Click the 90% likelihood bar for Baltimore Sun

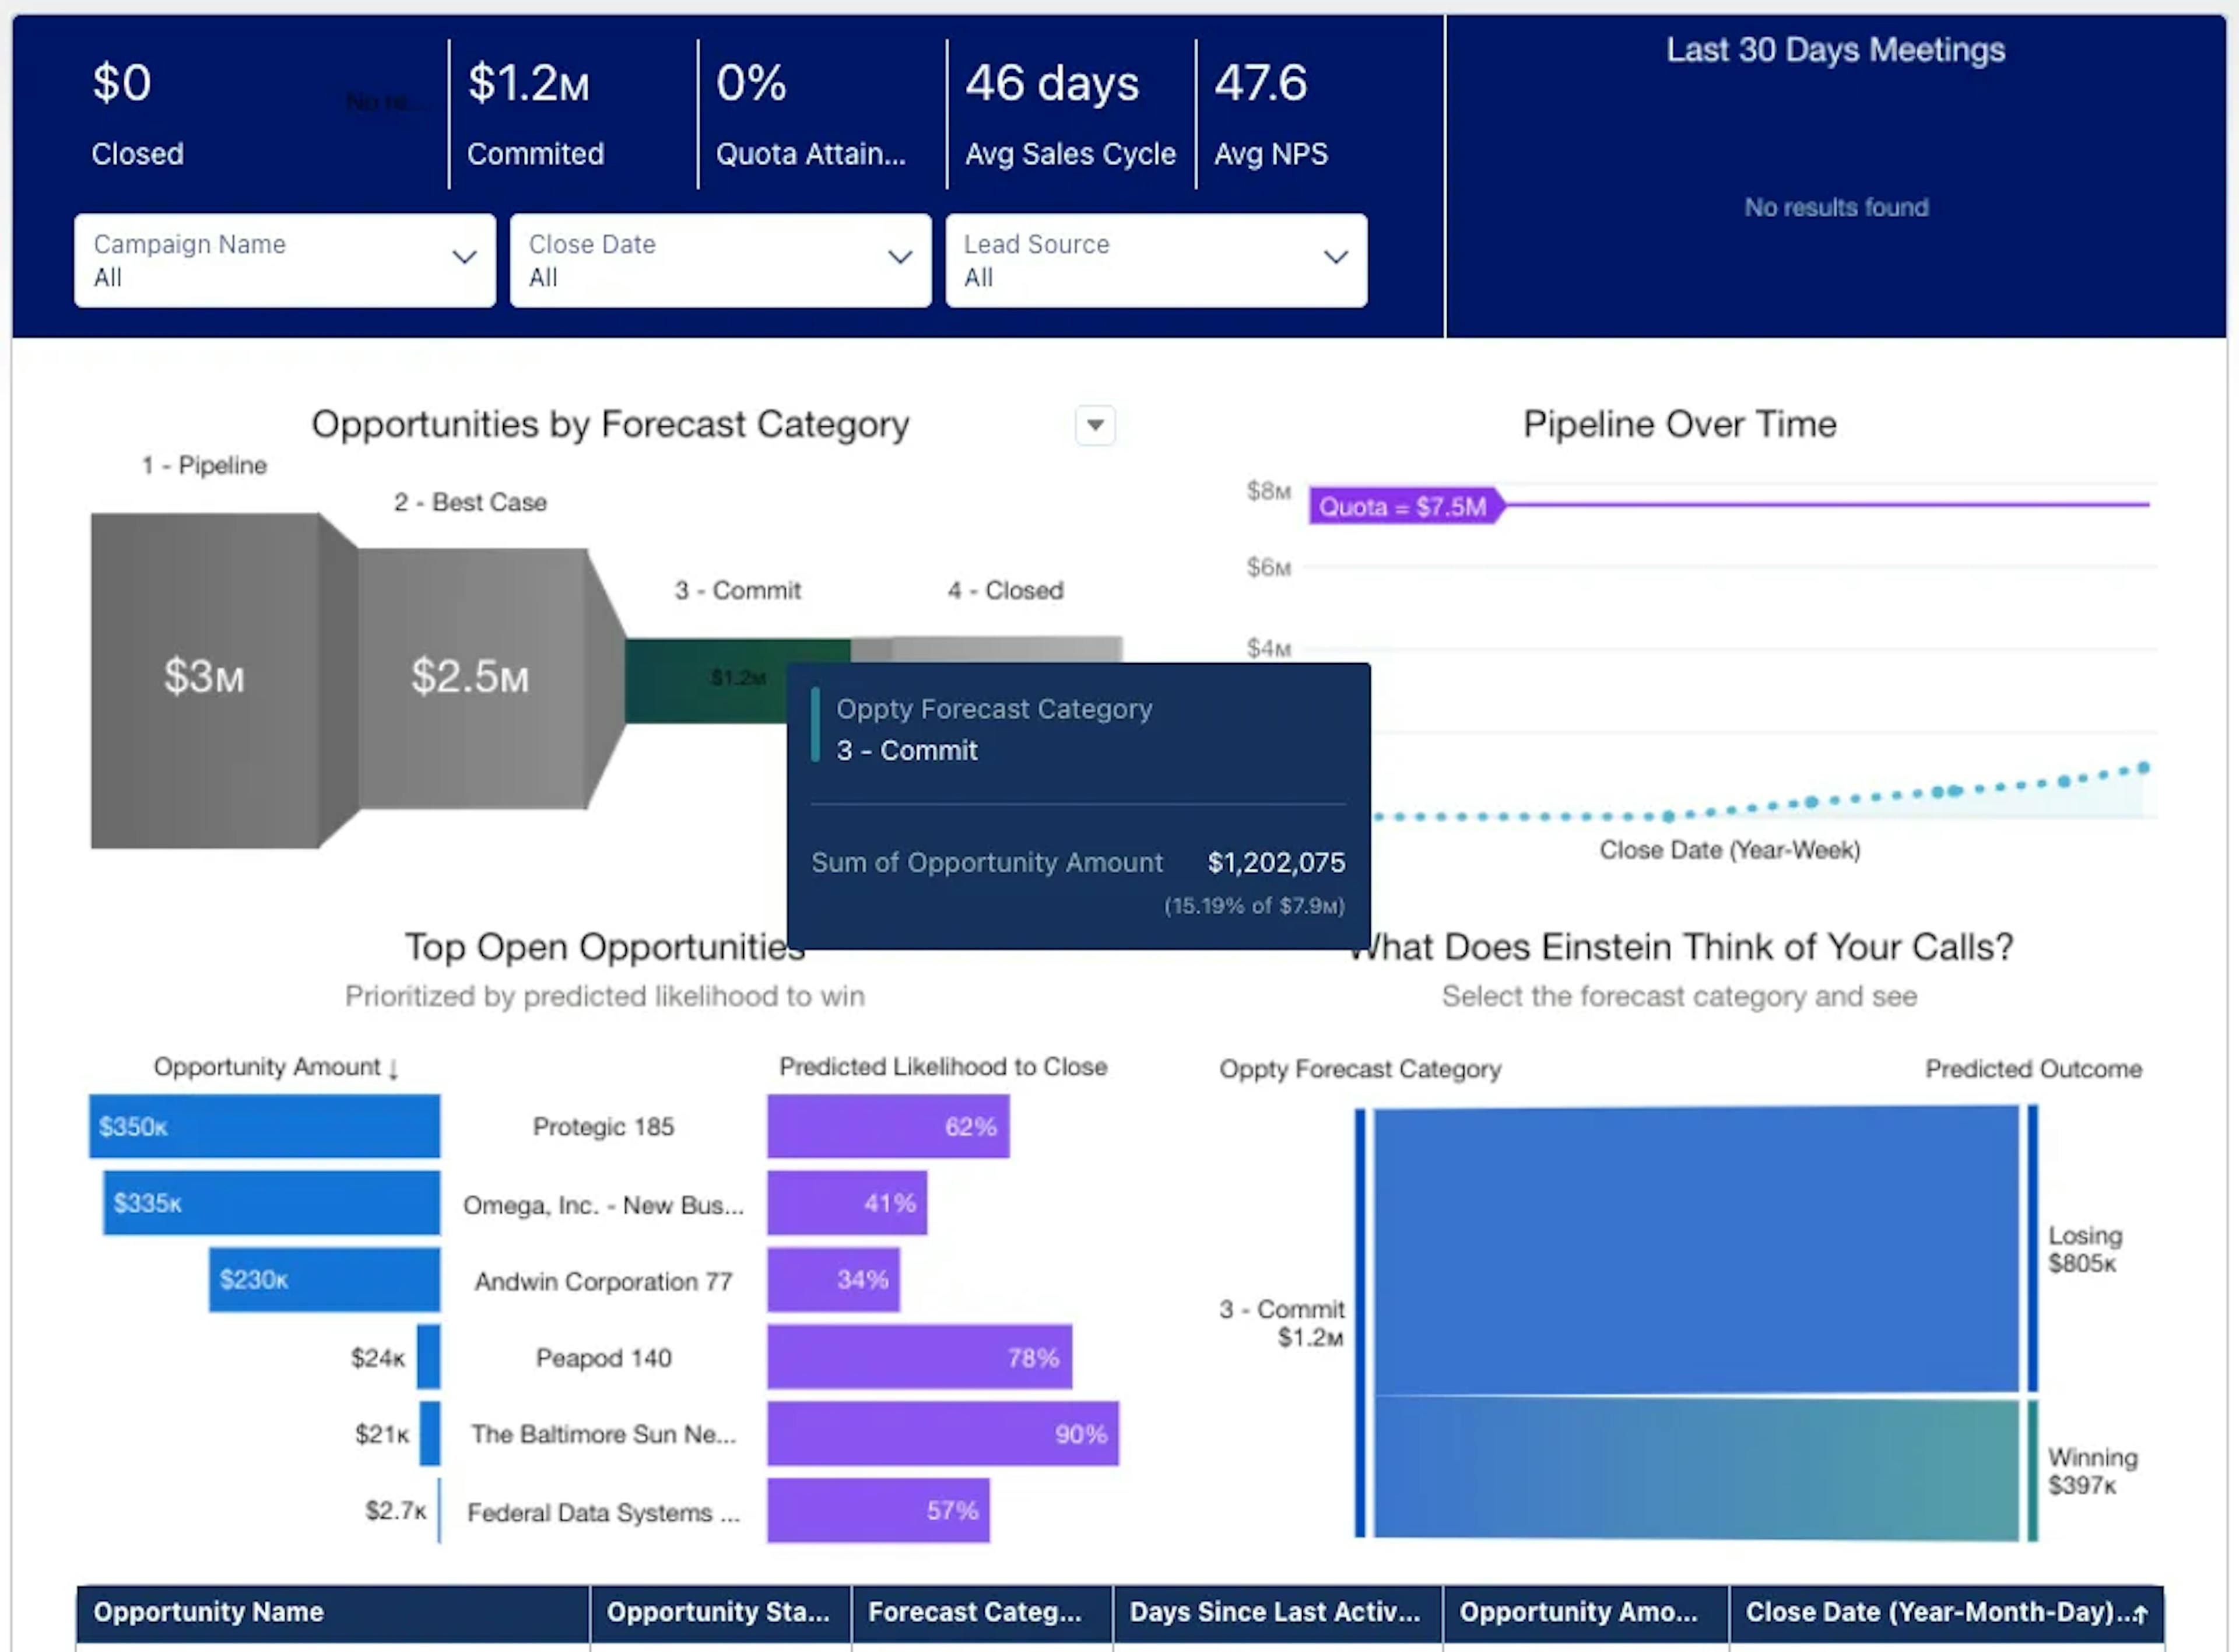coord(943,1434)
